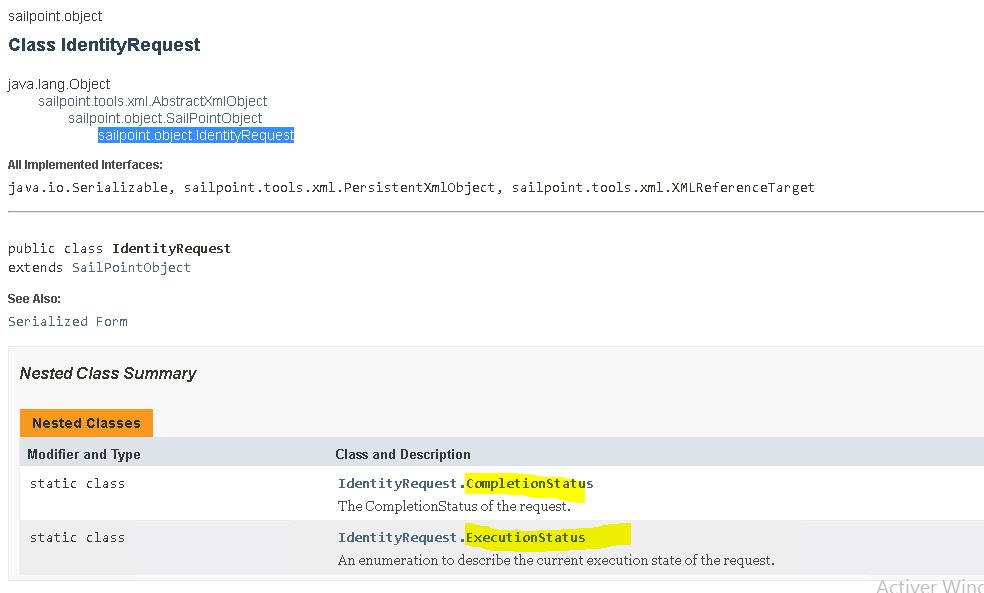Select the Nested Classes tab
The width and height of the screenshot is (984, 593).
tap(86, 423)
